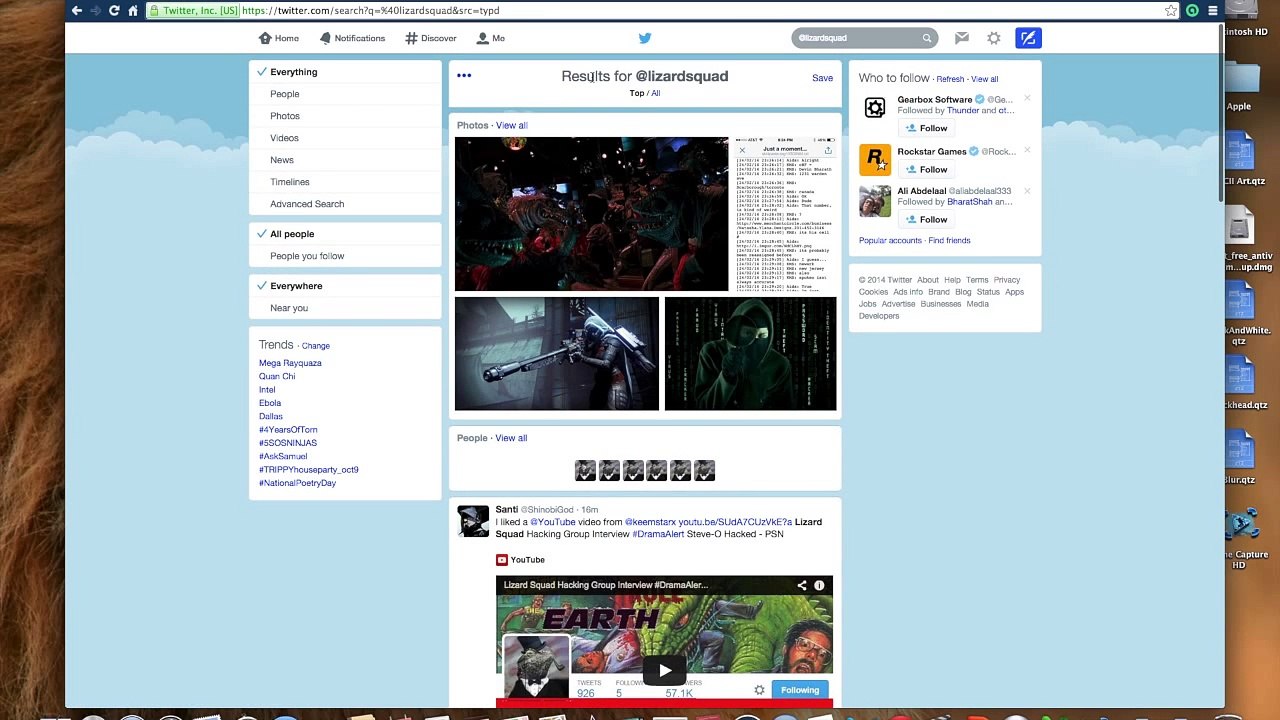Play the Lizard Squad interview video
Image resolution: width=1280 pixels, height=720 pixels.
tap(665, 670)
